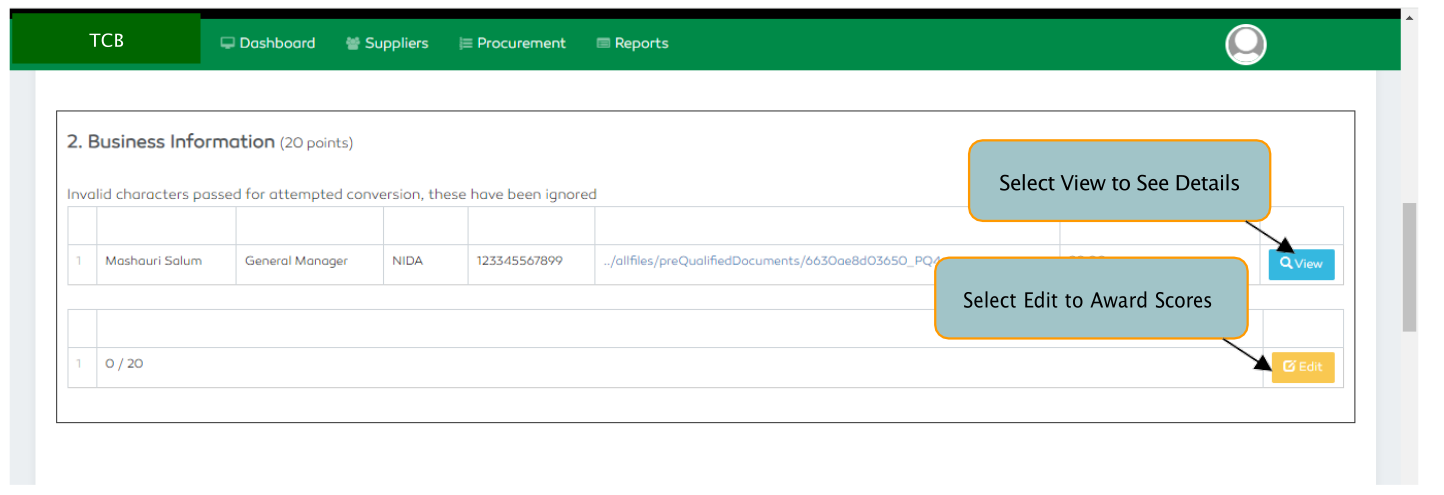Click the page vertical scrollbar thumb
Image resolution: width=1444 pixels, height=495 pixels.
coord(1409,267)
